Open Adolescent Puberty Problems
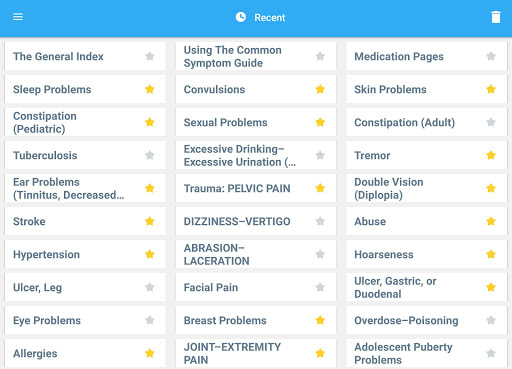The image size is (512, 369). (403, 353)
